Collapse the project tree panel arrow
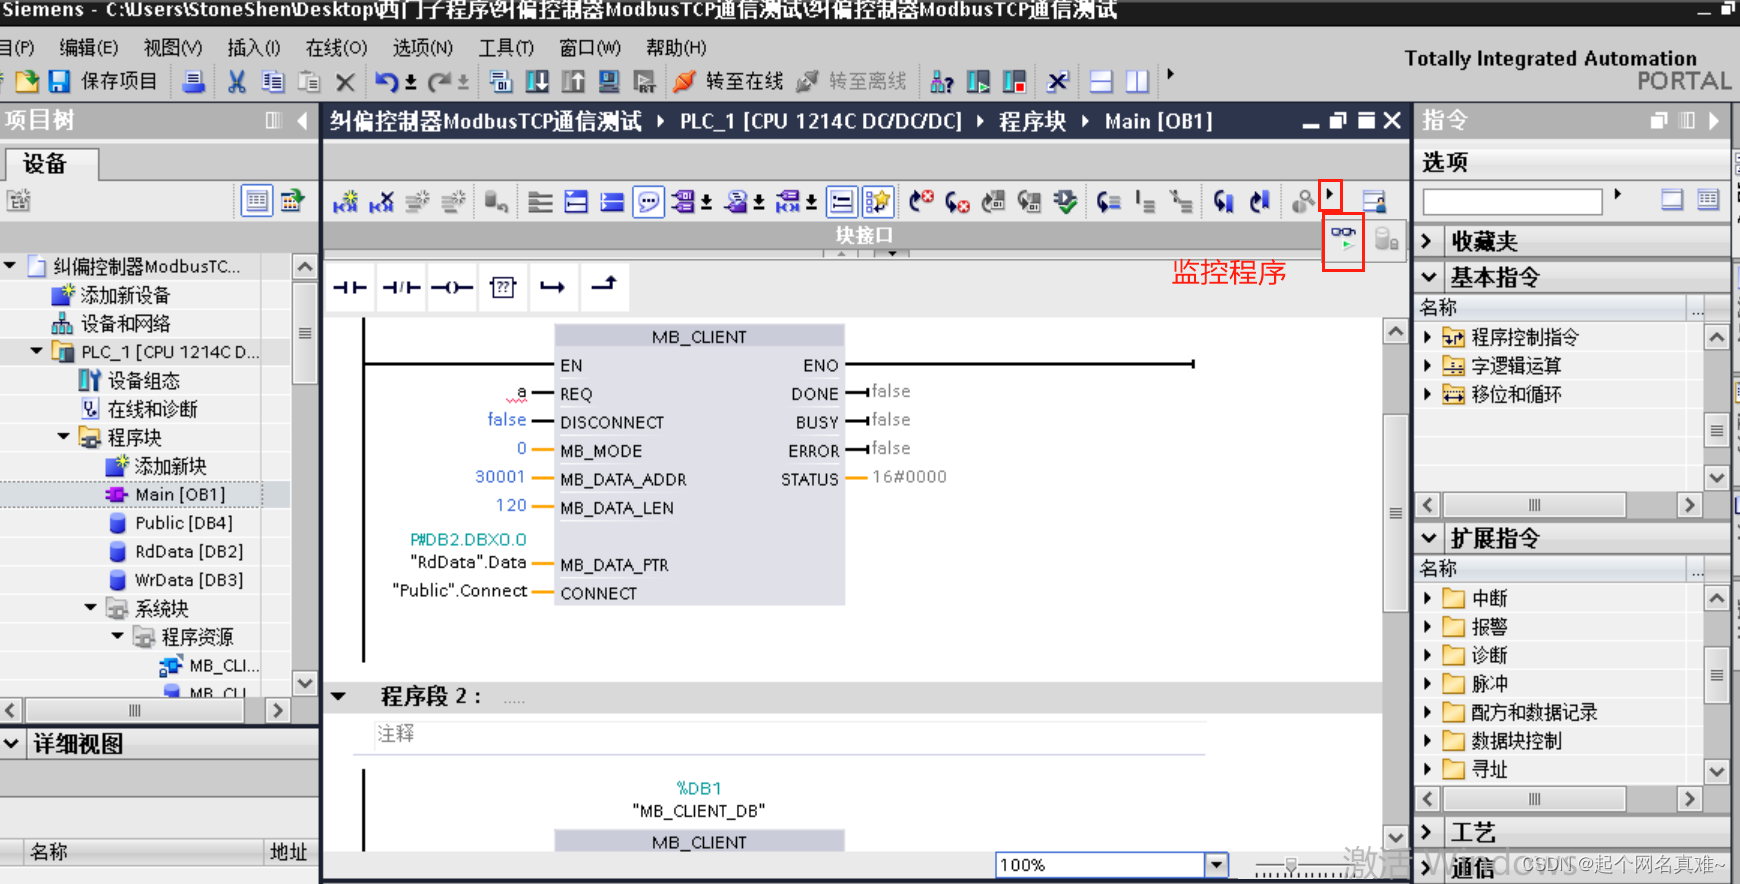Viewport: 1740px width, 884px height. pyautogui.click(x=303, y=121)
